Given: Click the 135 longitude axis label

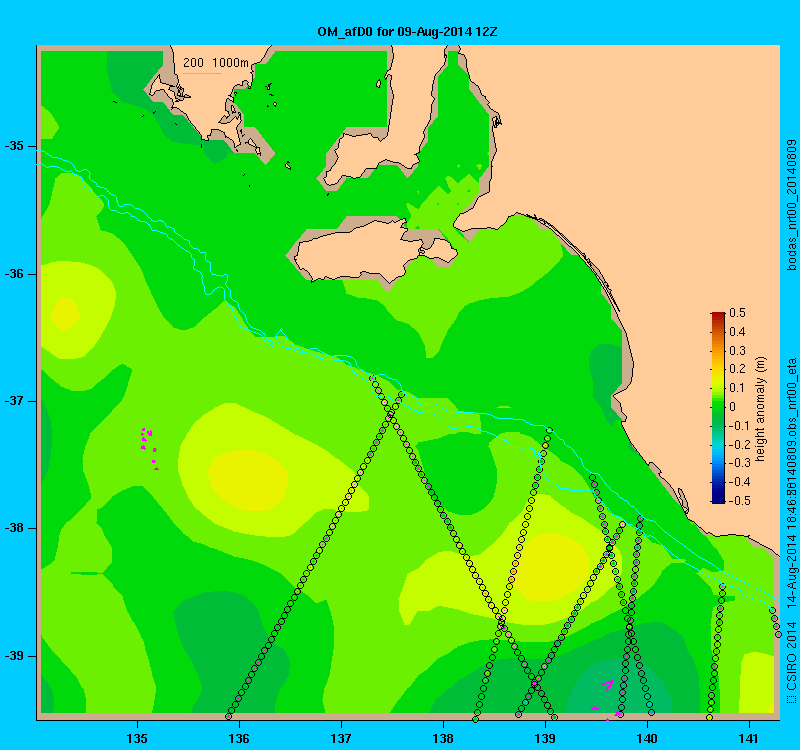Looking at the screenshot, I should (137, 739).
